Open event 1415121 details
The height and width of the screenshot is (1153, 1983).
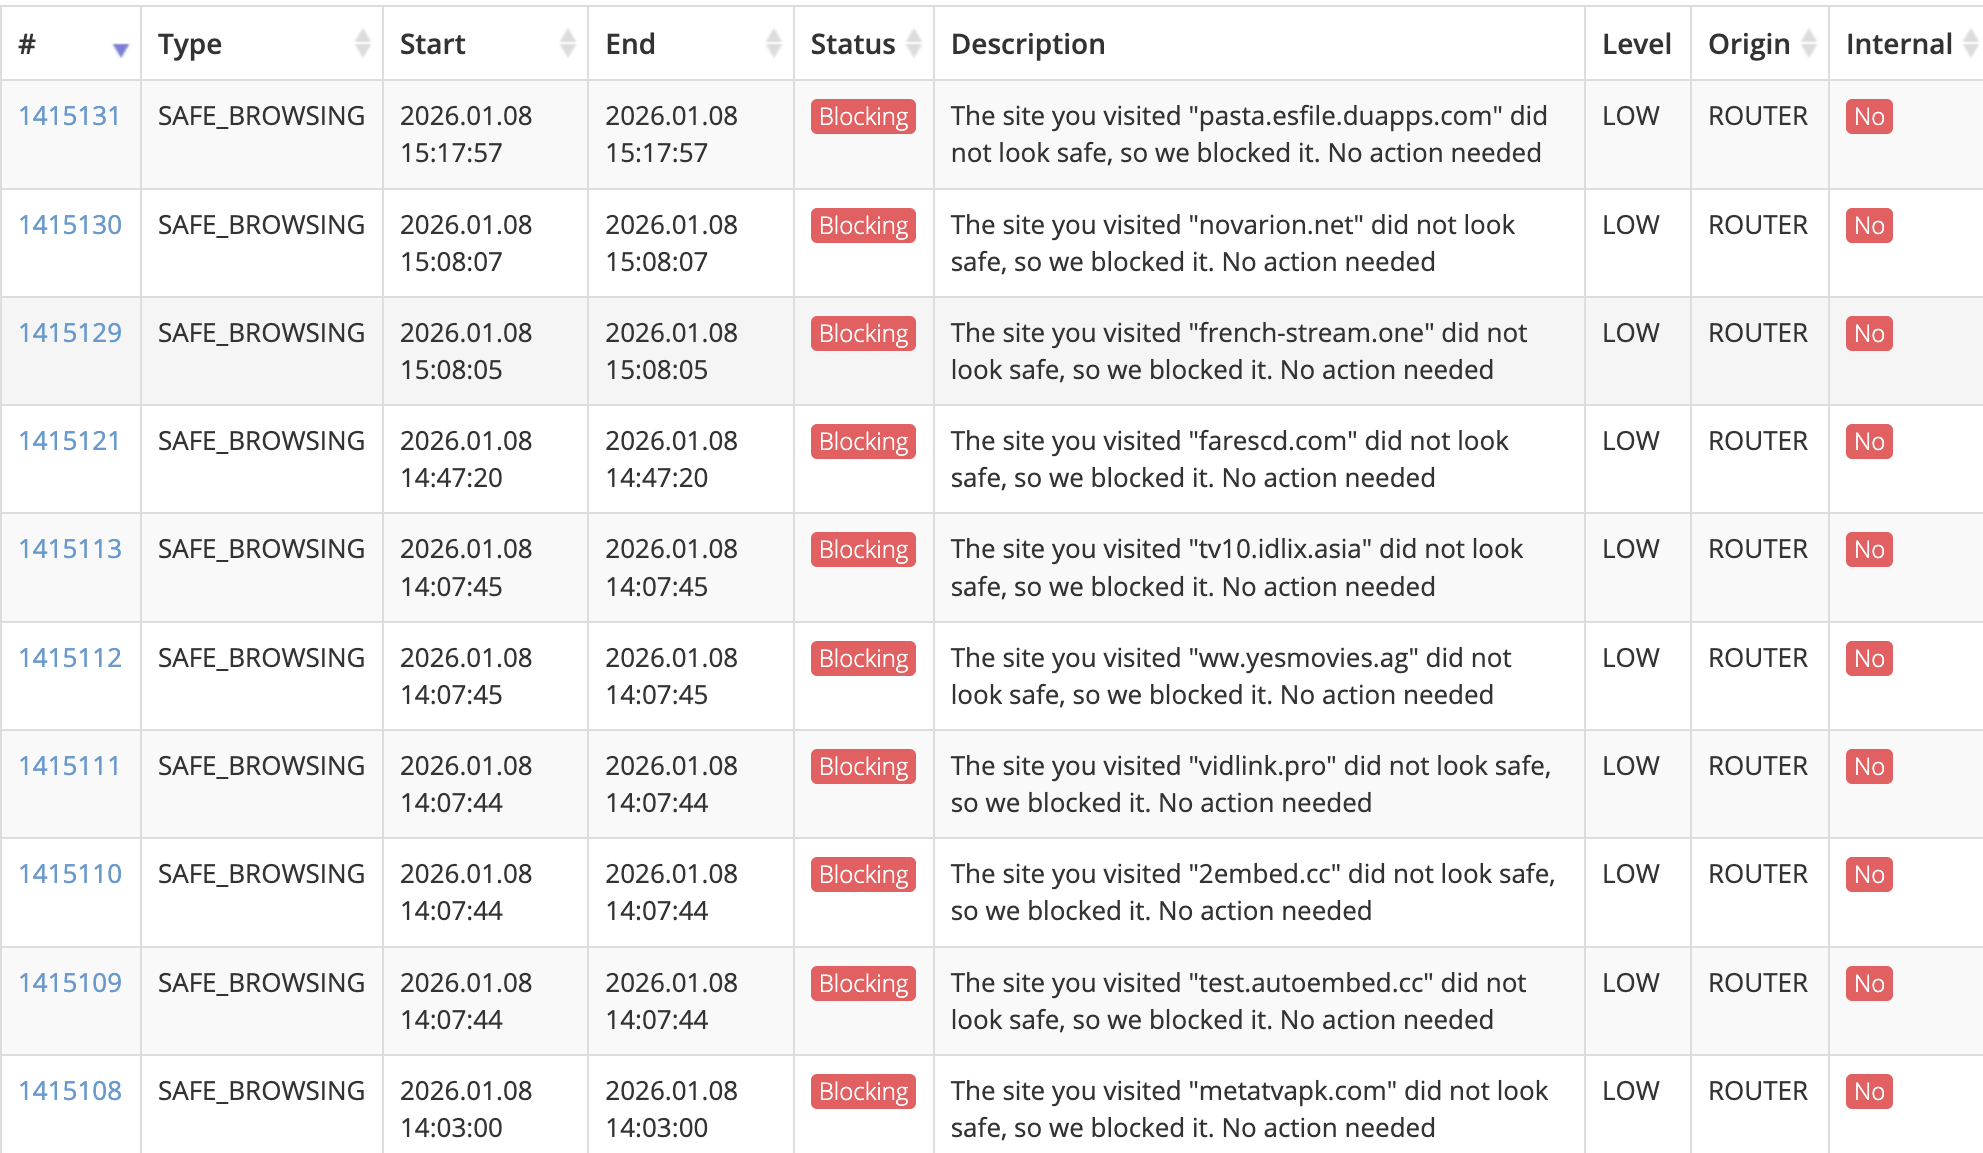(x=69, y=441)
